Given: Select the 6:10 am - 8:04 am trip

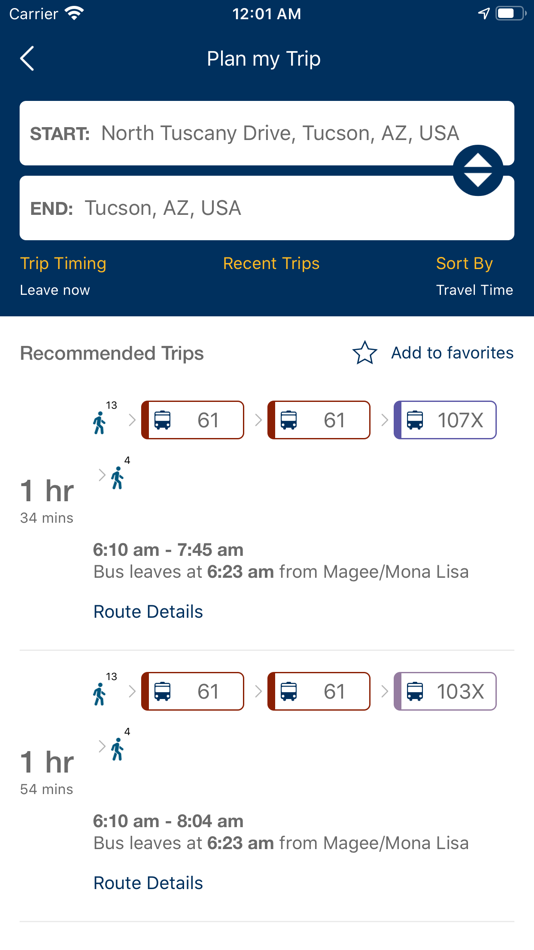Looking at the screenshot, I should pos(168,822).
